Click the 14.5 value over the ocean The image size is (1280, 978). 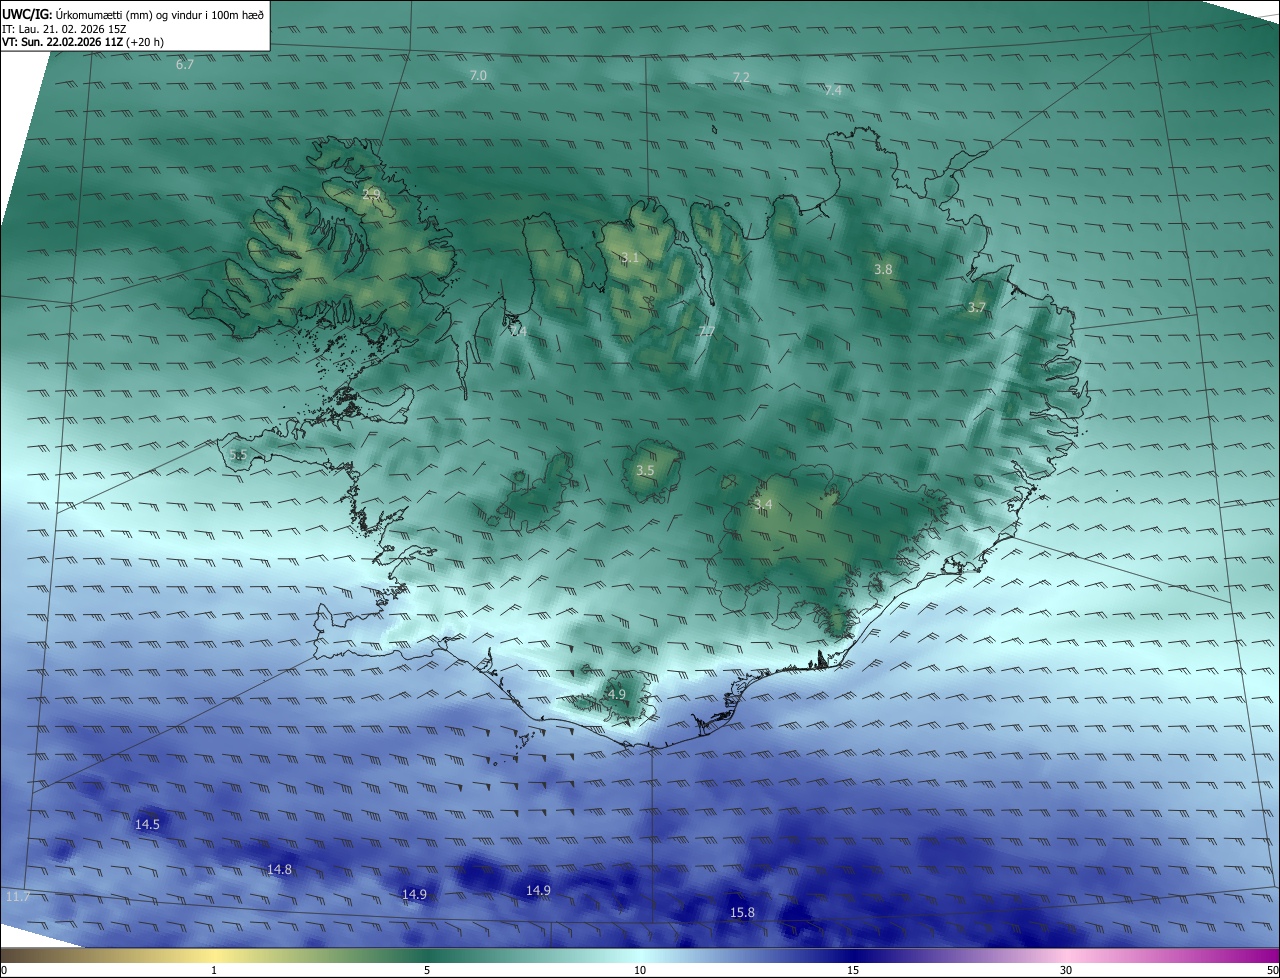pyautogui.click(x=147, y=824)
